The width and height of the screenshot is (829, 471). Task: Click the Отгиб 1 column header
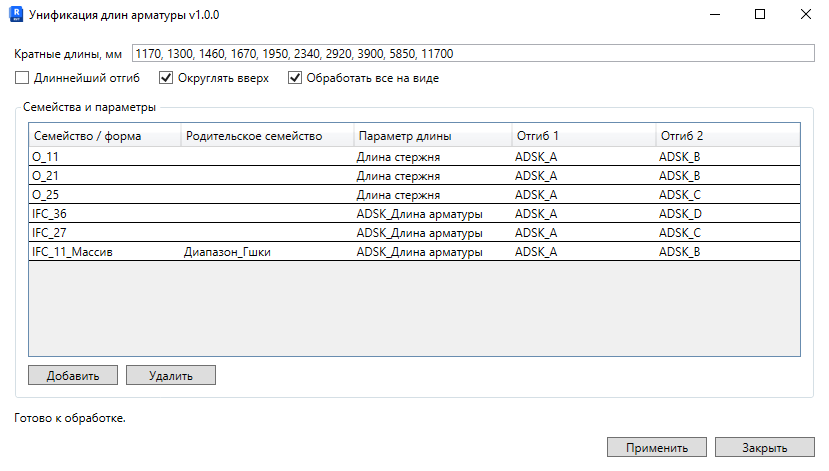point(584,136)
